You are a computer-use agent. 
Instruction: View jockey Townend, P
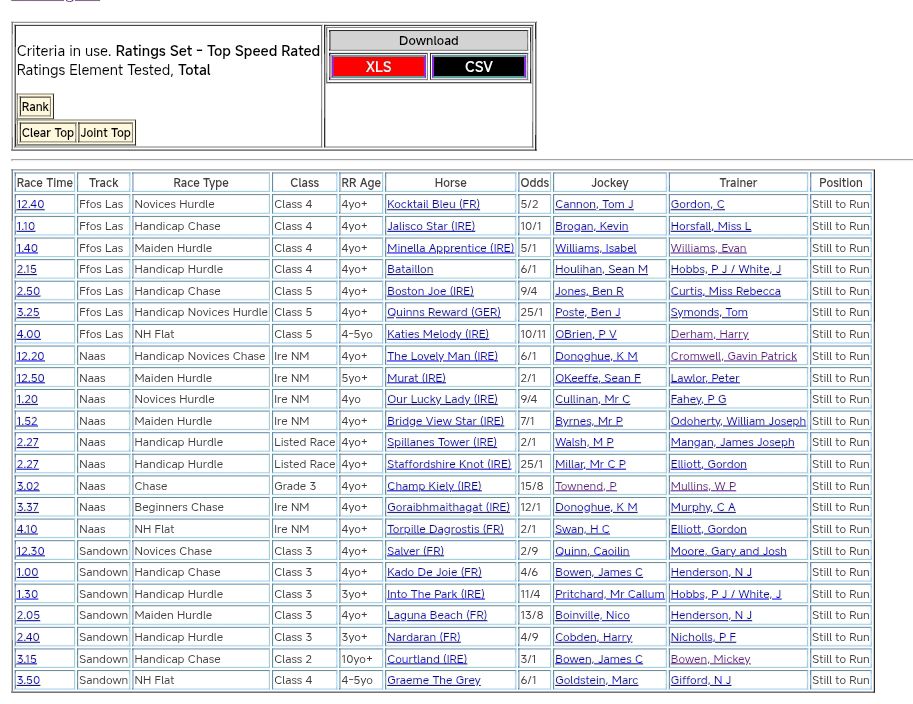tap(585, 486)
